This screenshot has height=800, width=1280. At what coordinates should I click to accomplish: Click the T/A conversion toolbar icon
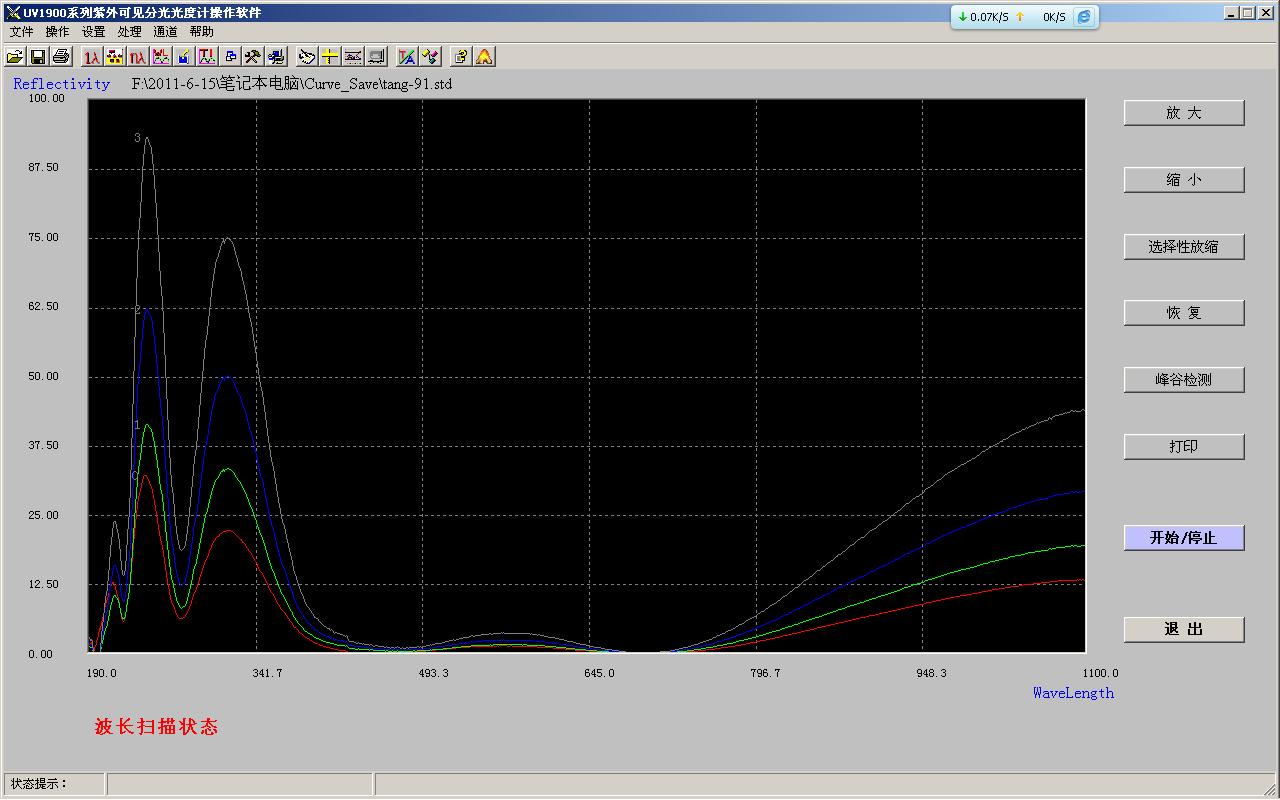point(406,57)
